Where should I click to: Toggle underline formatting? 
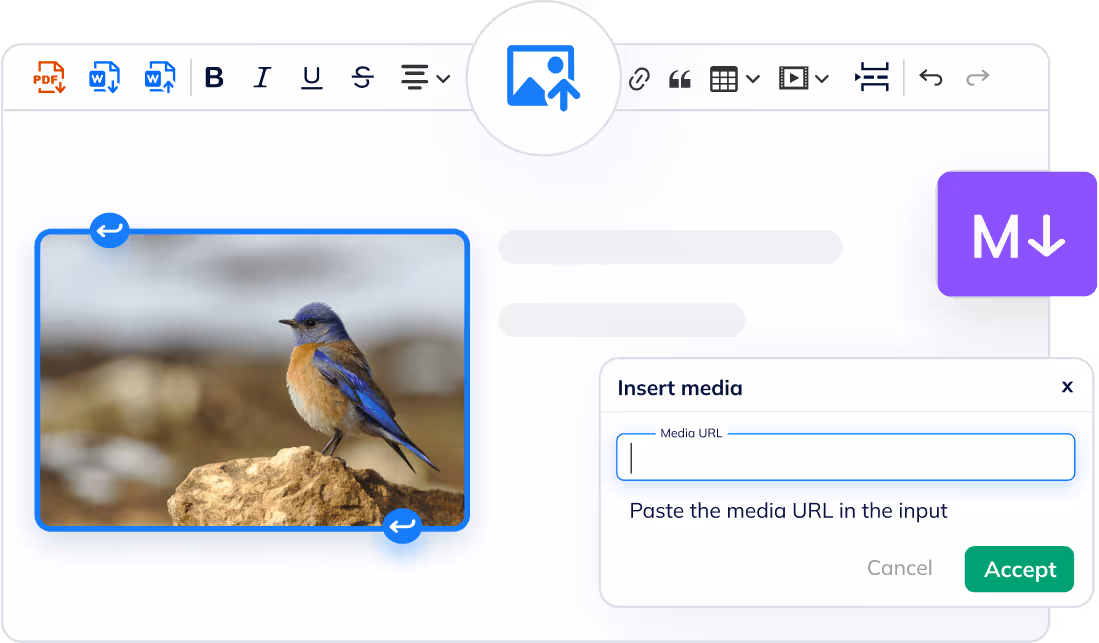pos(312,78)
